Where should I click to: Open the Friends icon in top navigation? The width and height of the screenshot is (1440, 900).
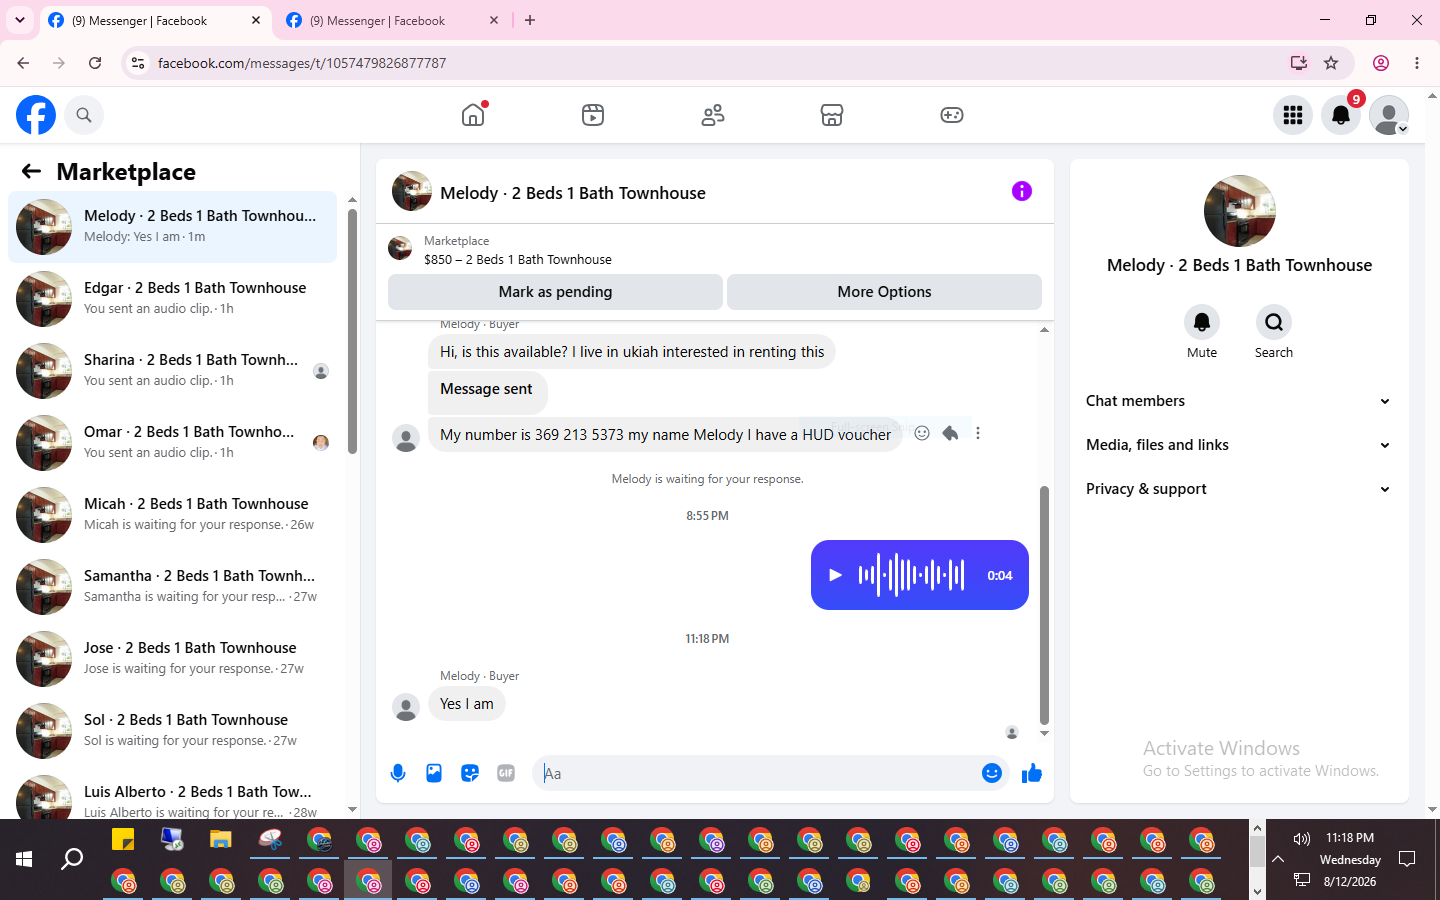713,115
